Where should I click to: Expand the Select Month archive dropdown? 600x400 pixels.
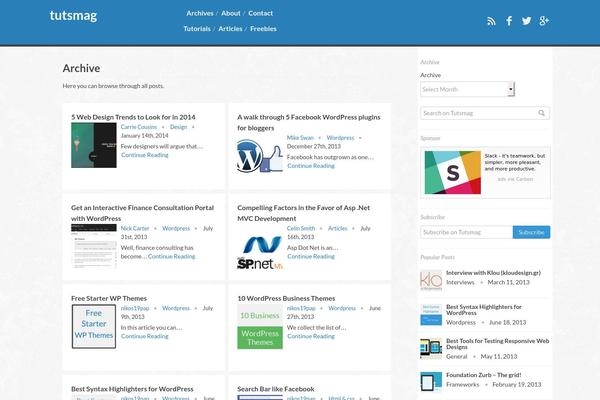[467, 89]
